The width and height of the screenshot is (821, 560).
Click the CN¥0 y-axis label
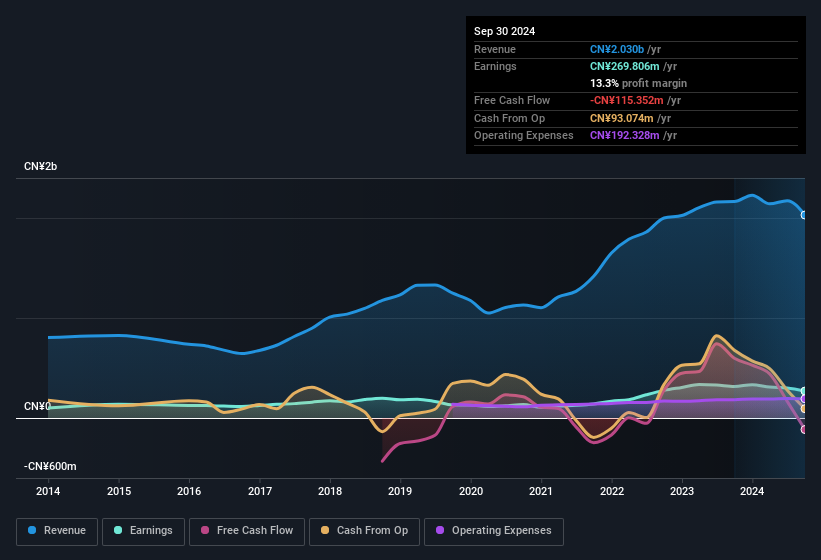[x=37, y=406]
